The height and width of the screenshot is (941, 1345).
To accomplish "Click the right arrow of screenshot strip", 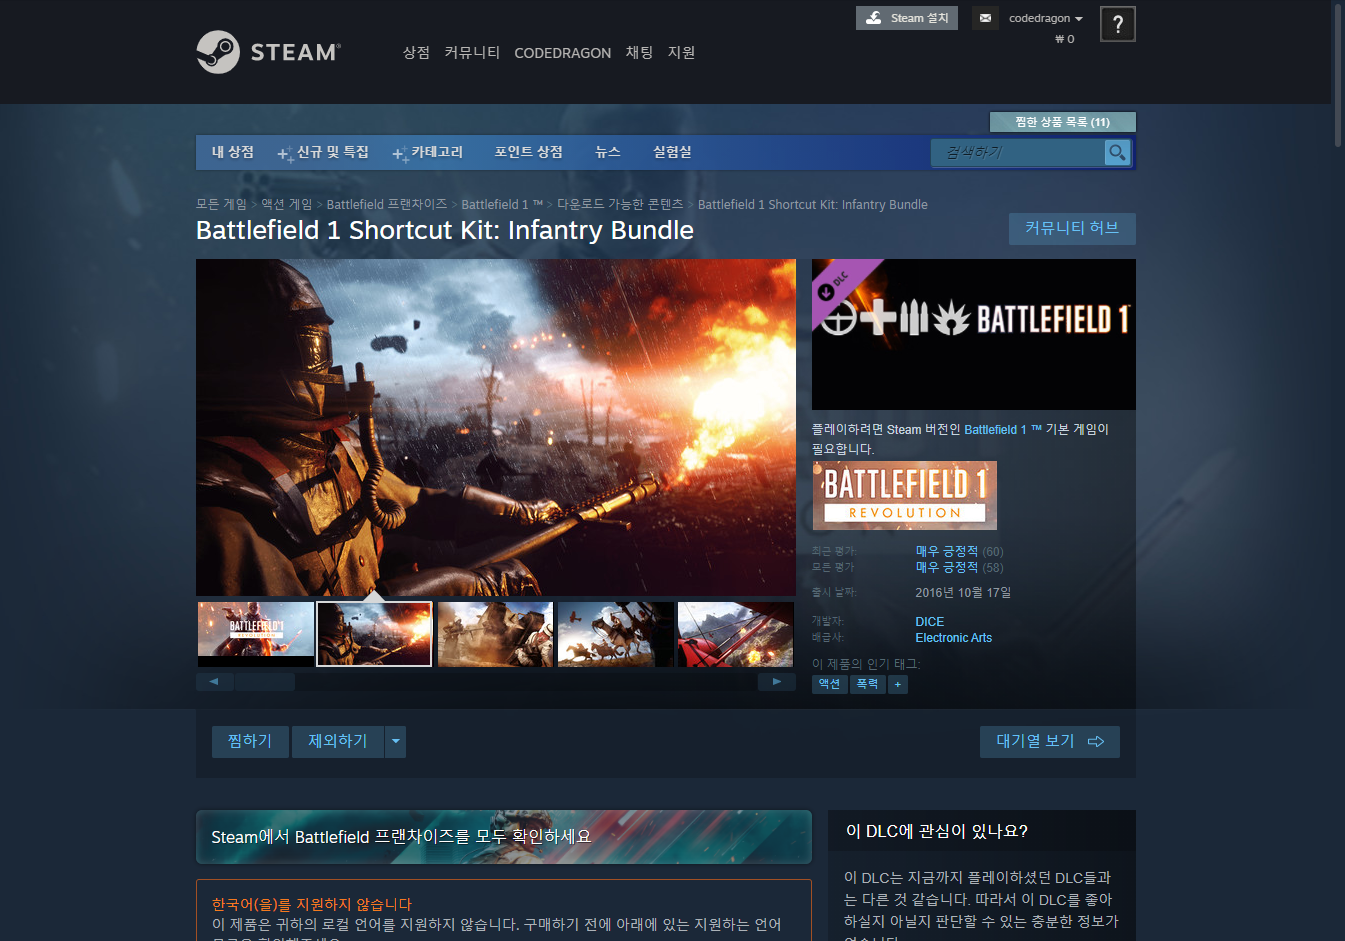I will click(x=777, y=682).
